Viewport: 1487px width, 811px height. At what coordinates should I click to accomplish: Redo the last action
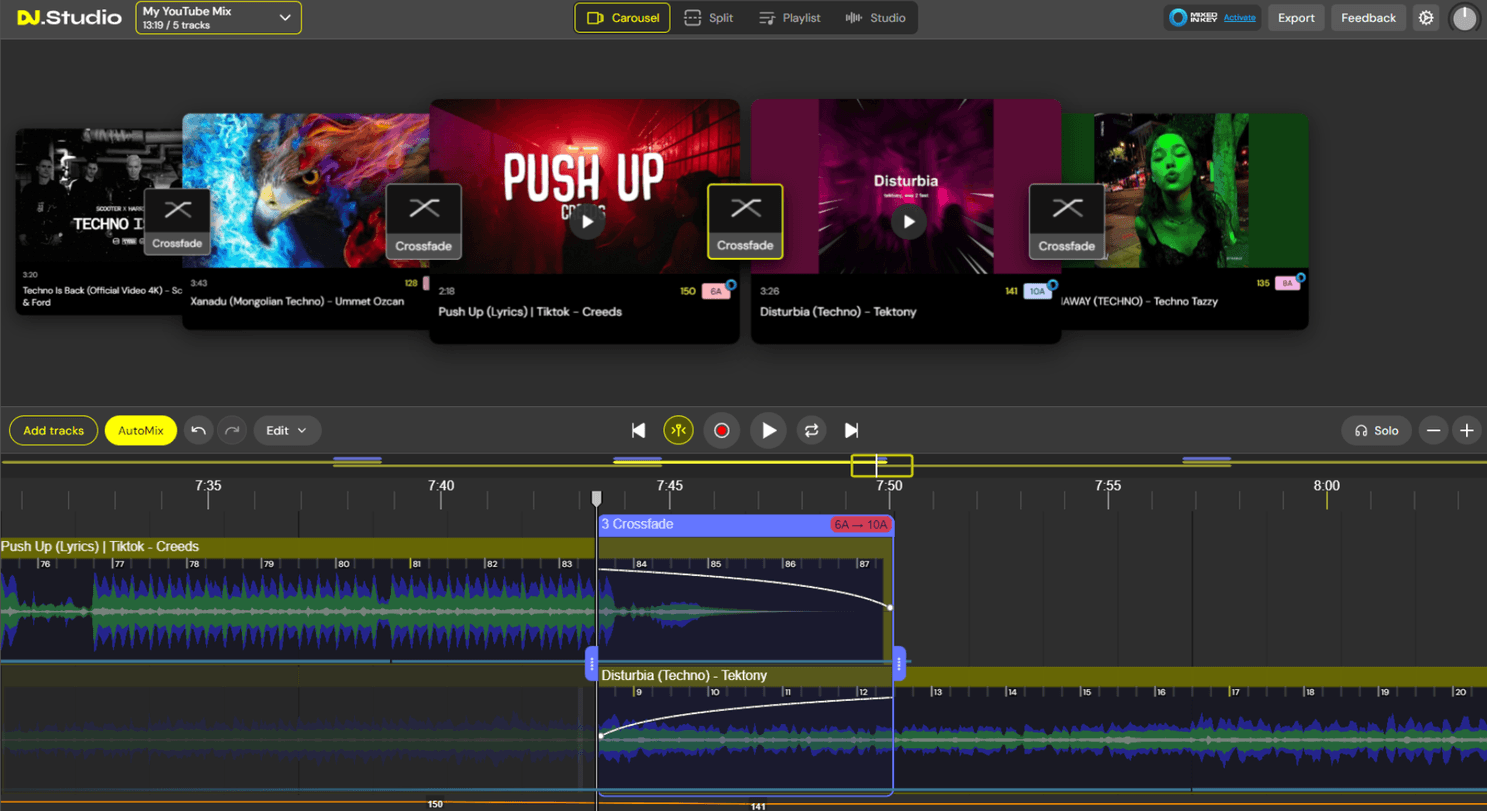232,430
